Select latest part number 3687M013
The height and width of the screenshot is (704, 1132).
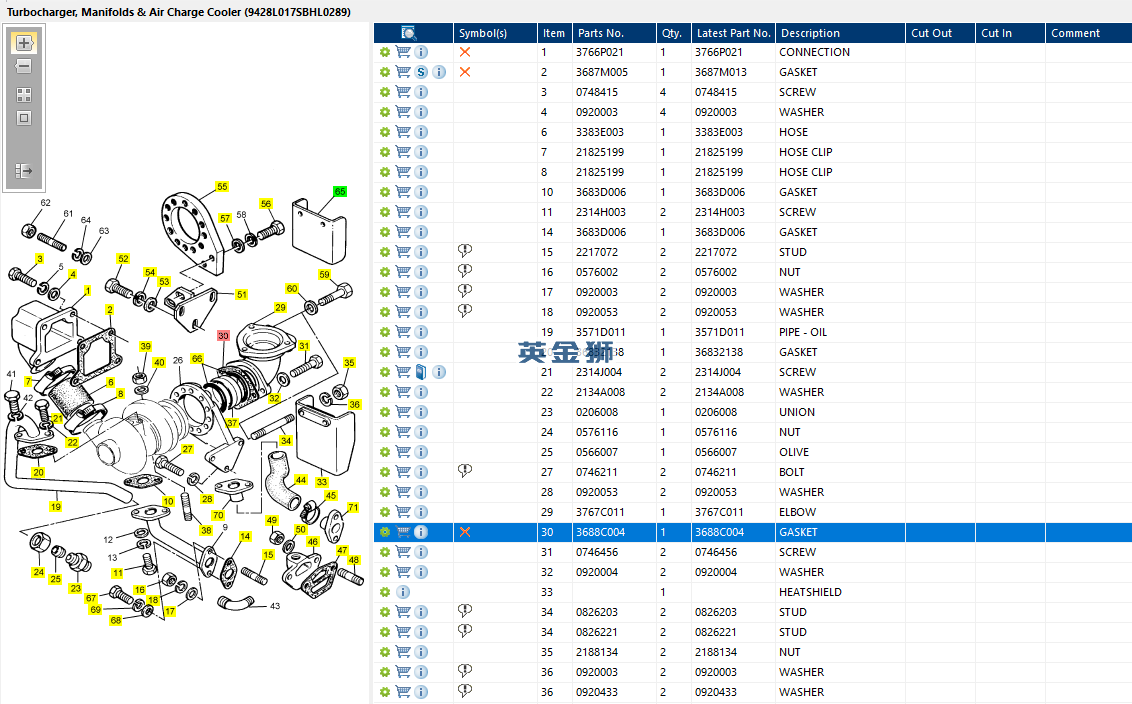click(720, 72)
